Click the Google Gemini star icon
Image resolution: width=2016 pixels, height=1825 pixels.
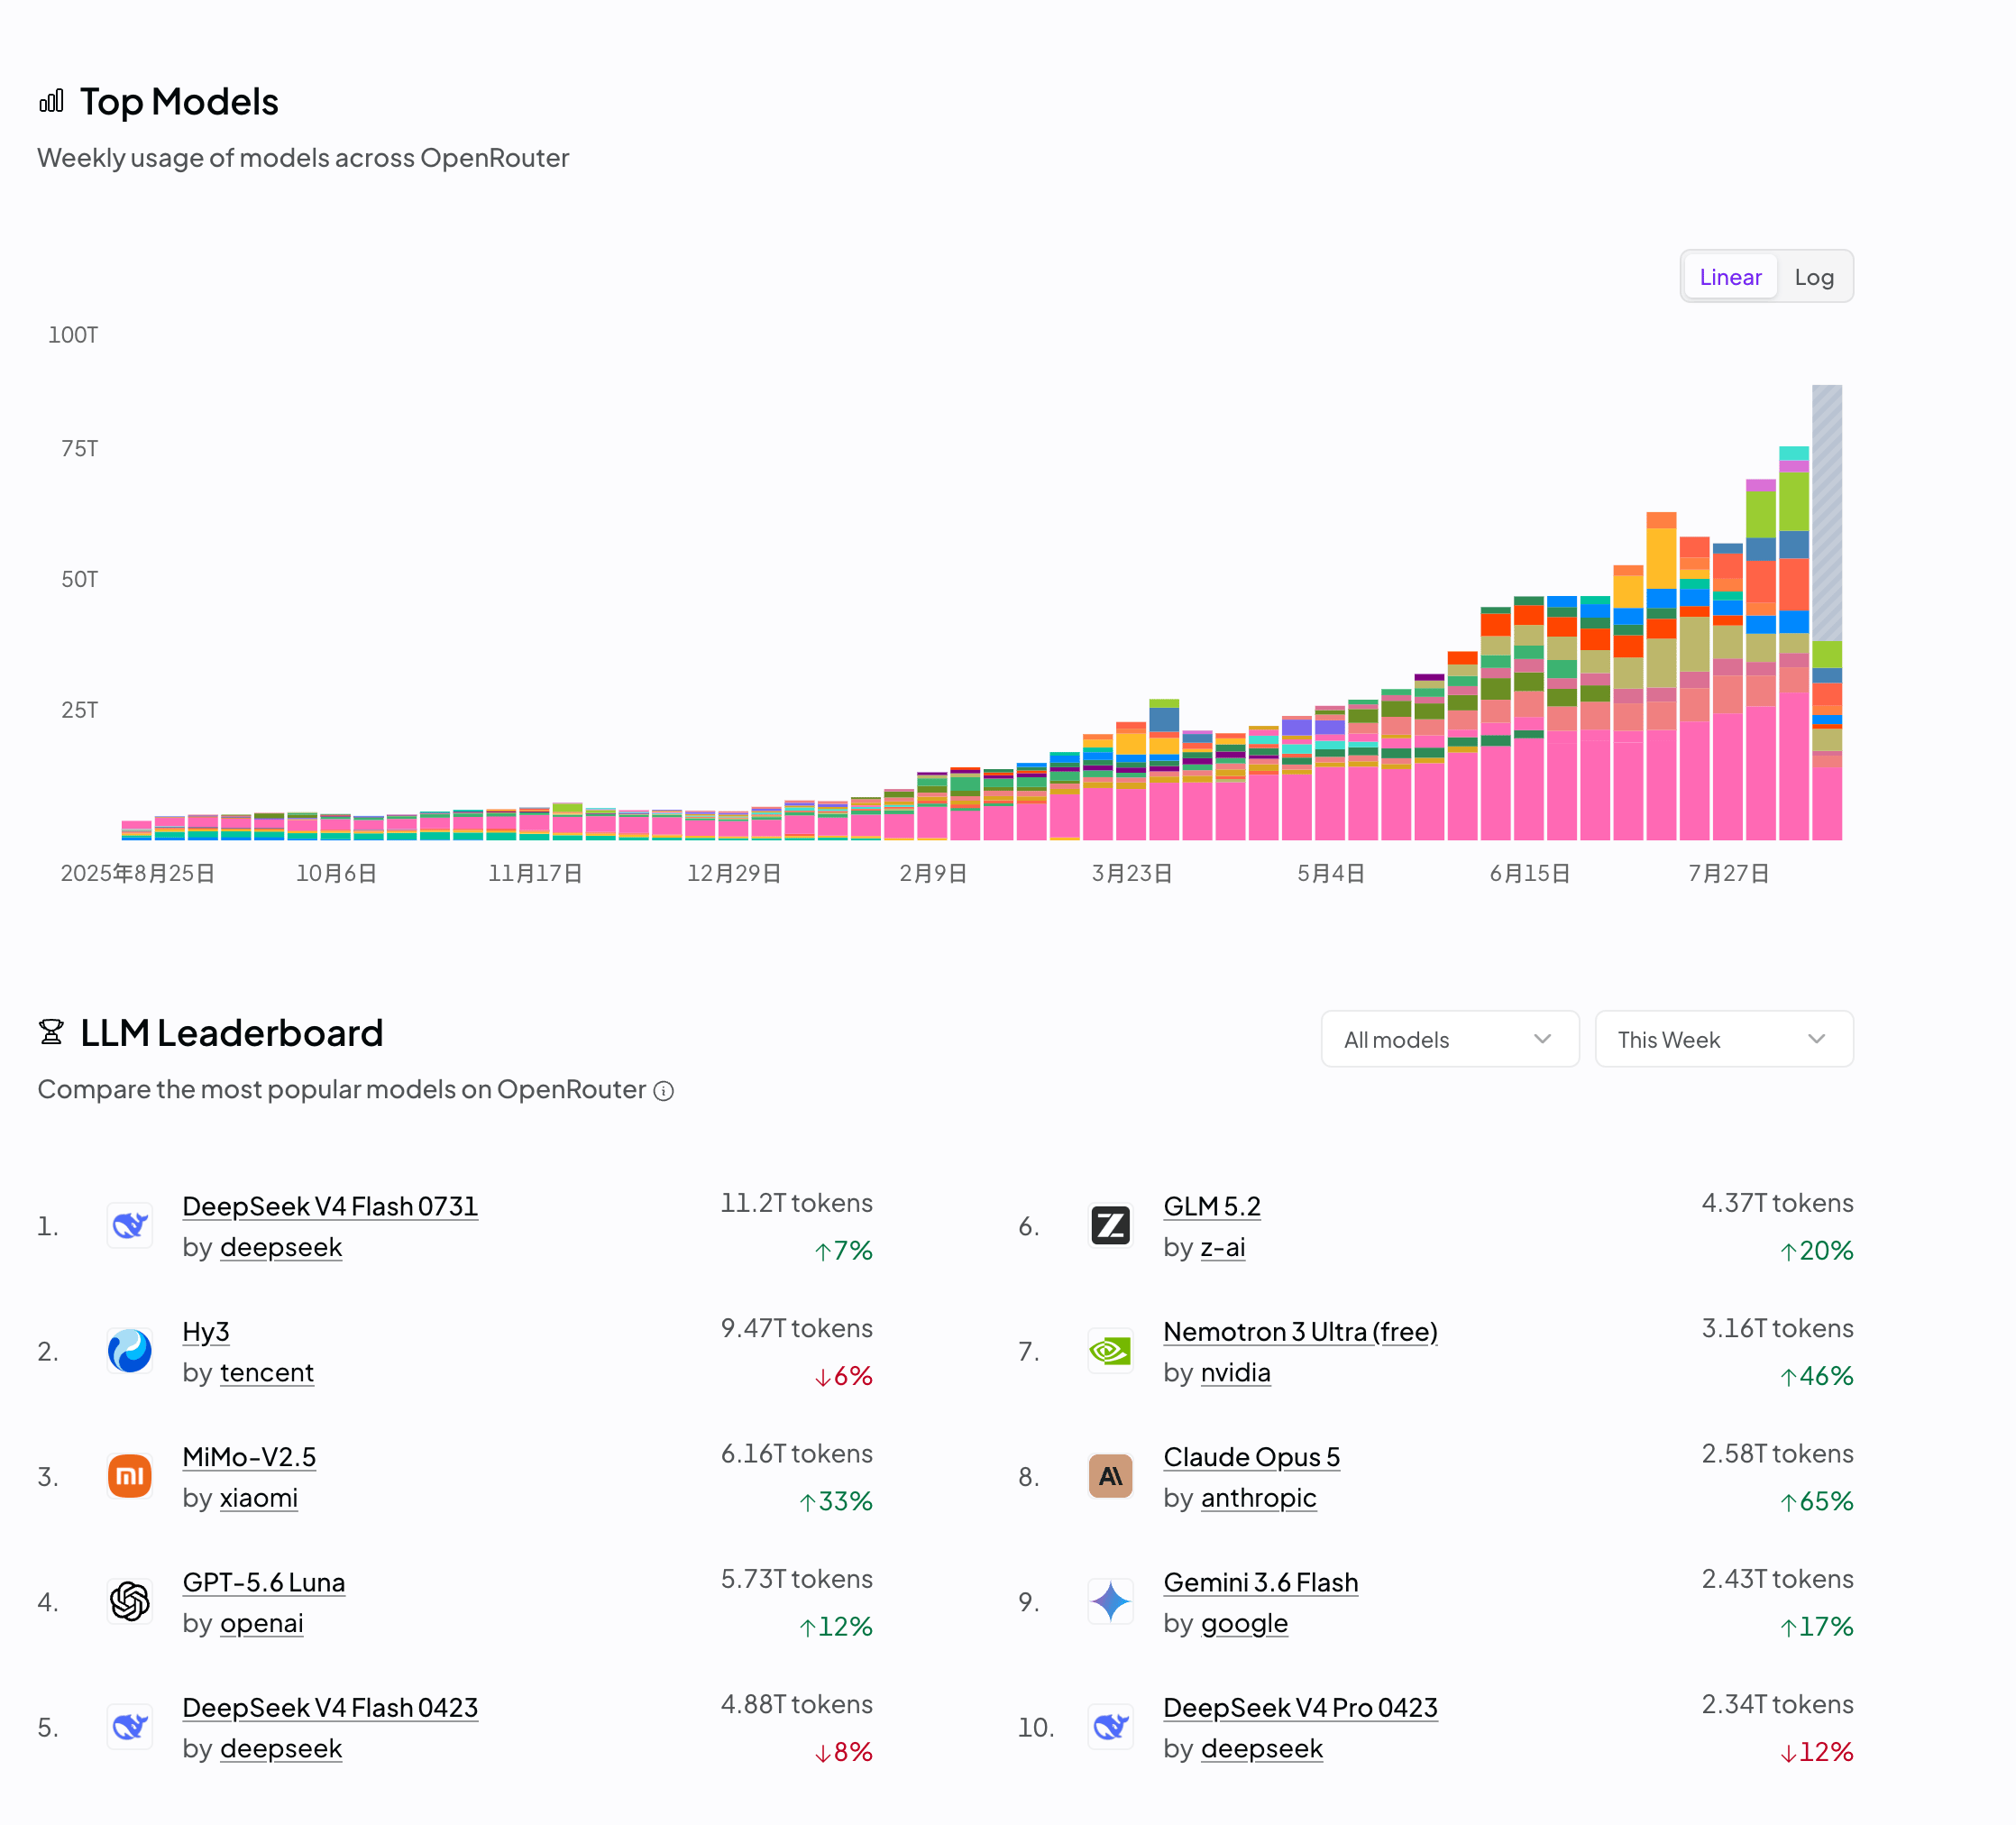1111,1602
